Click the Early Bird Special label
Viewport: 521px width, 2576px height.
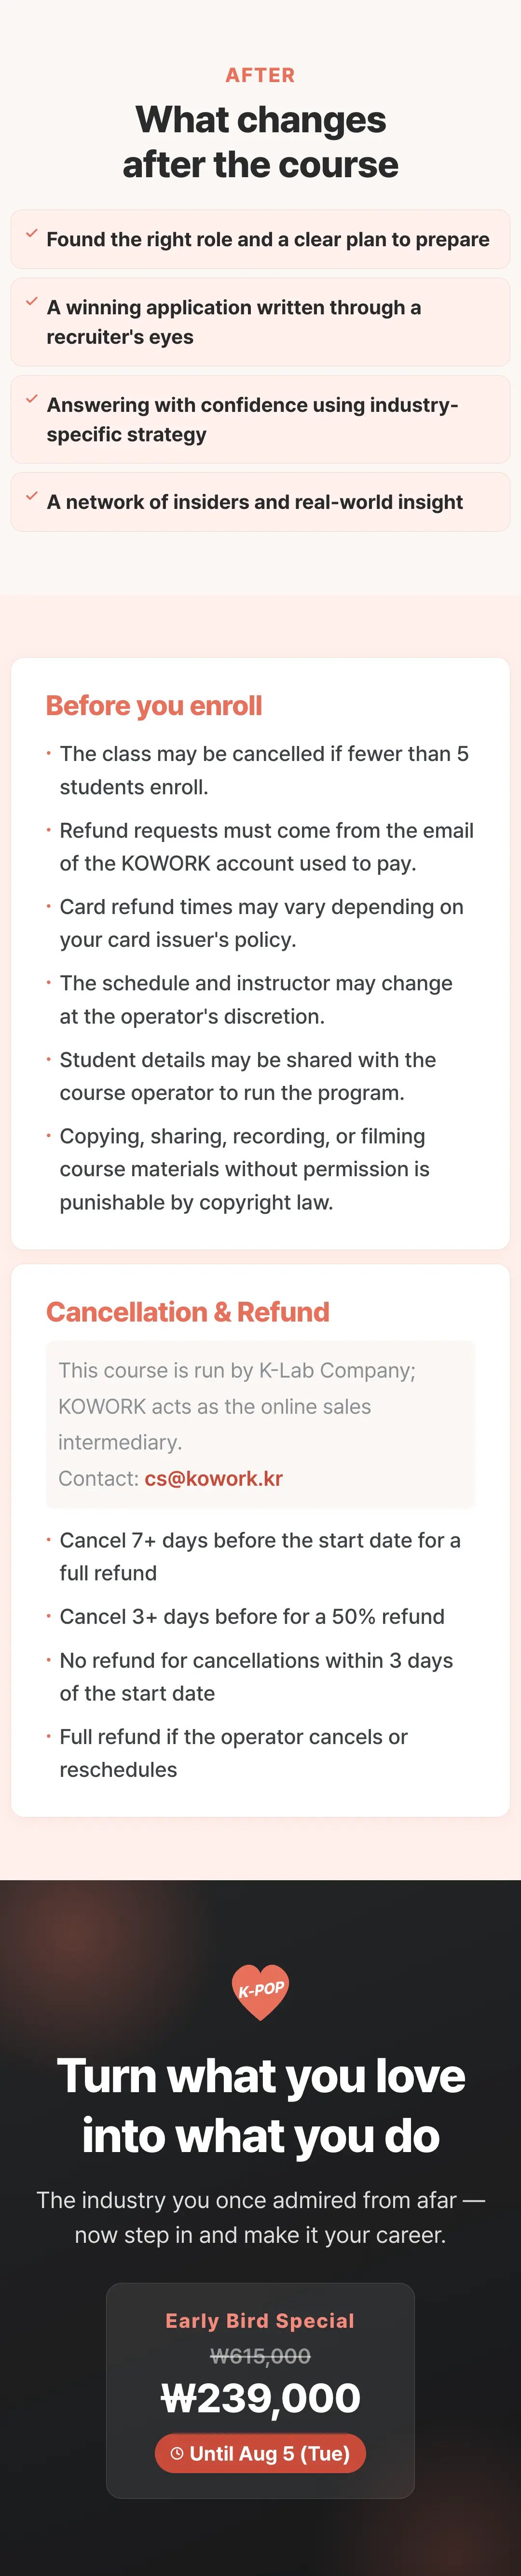click(x=260, y=2320)
